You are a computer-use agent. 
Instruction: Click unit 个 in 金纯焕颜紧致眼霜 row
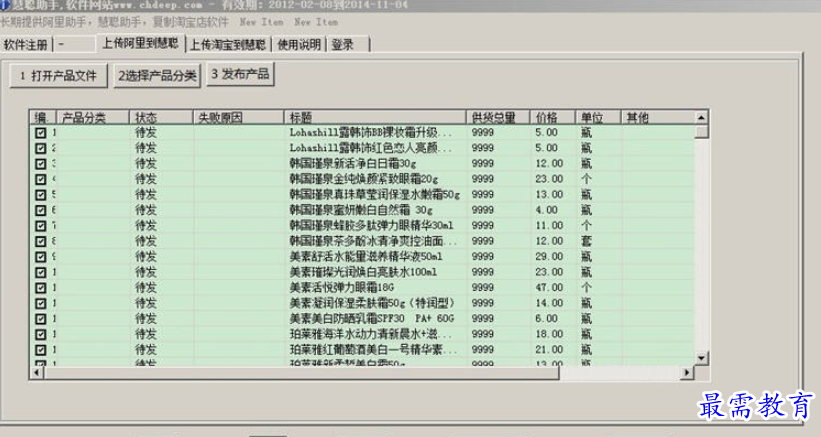point(586,179)
